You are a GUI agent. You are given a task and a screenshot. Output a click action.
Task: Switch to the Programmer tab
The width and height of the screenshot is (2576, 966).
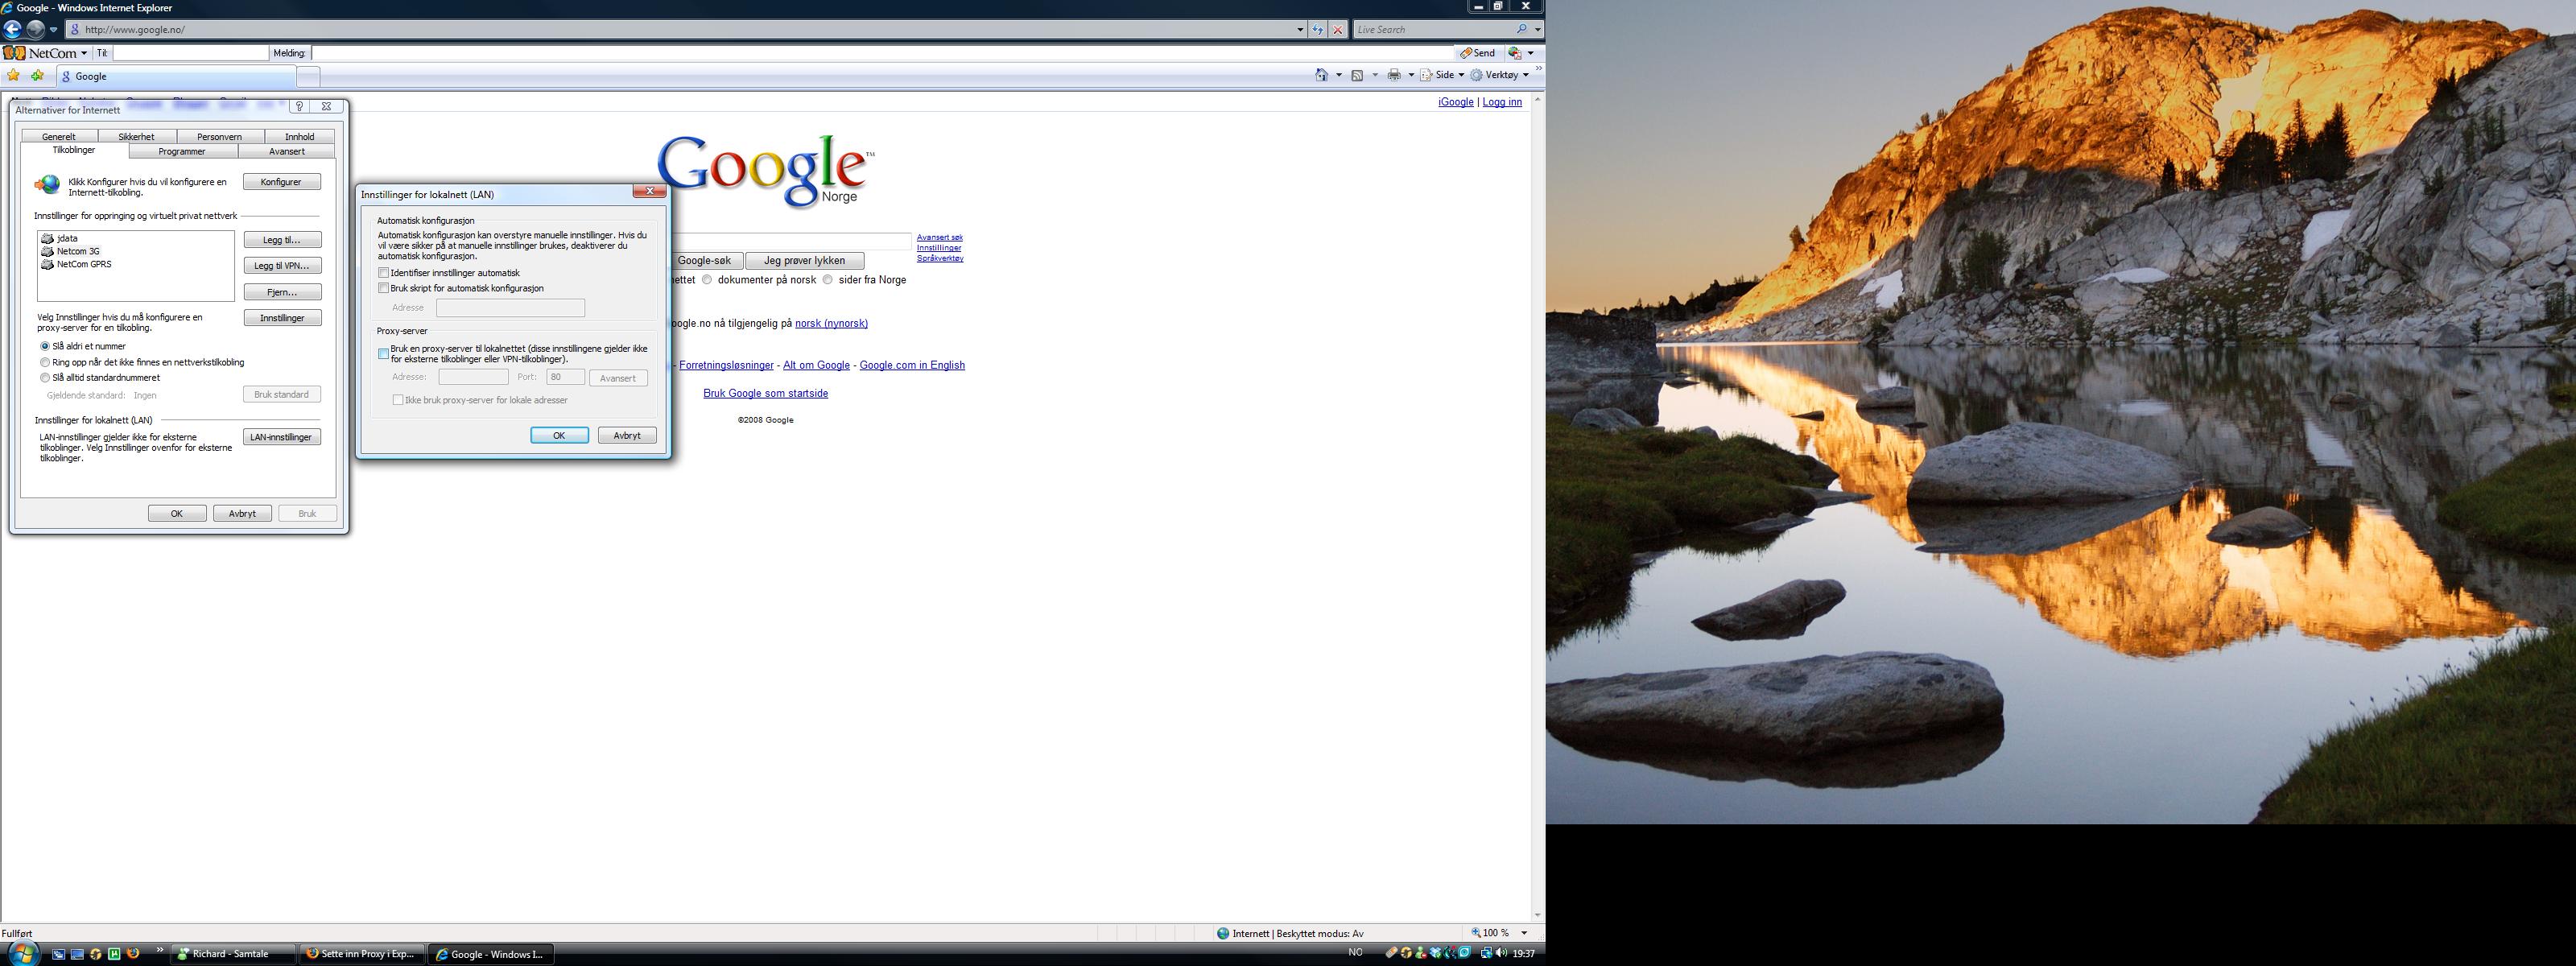click(x=182, y=151)
